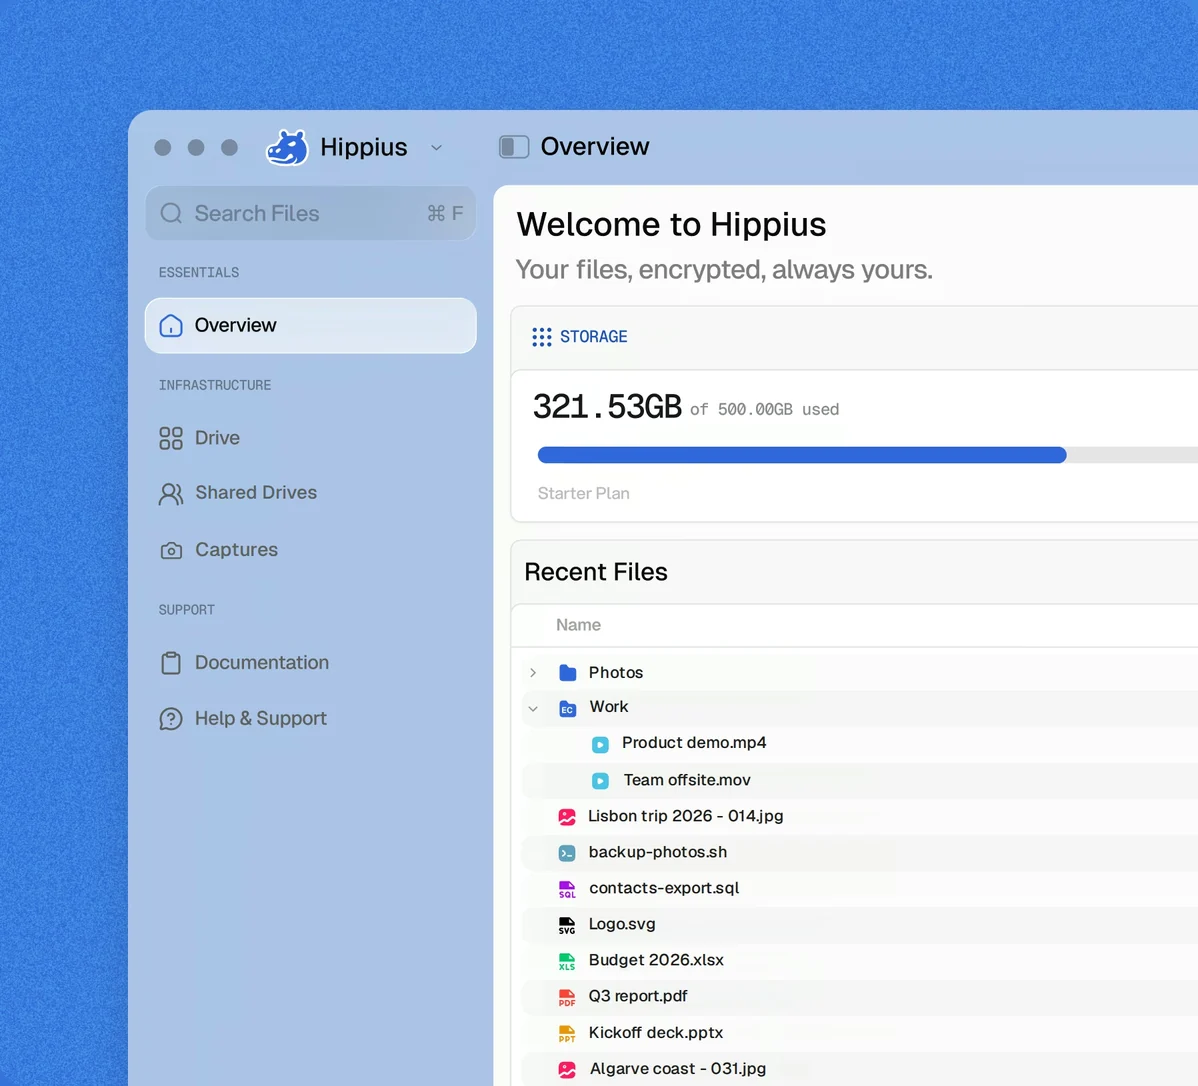Click the Hippius hippo logo icon
The image size is (1198, 1086).
[x=287, y=148]
